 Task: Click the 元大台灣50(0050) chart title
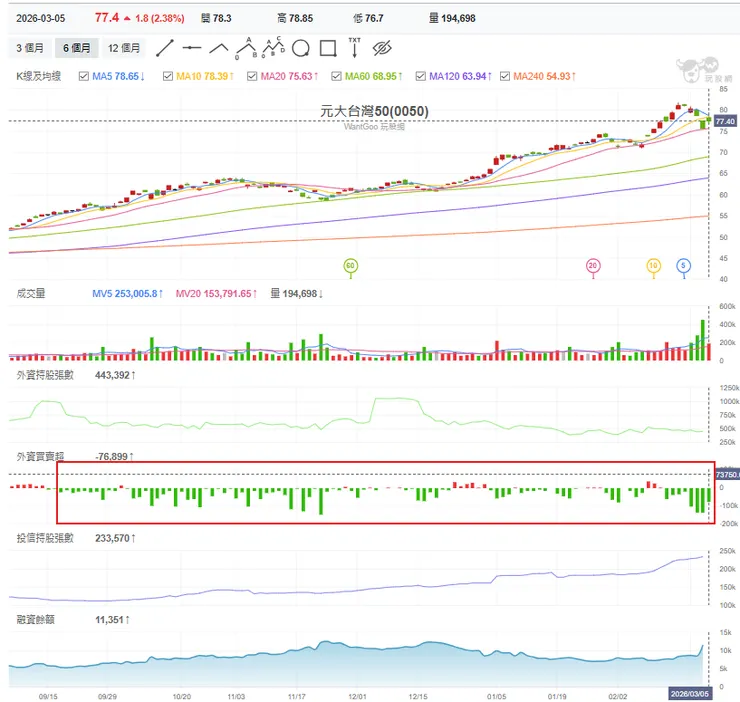pos(374,111)
